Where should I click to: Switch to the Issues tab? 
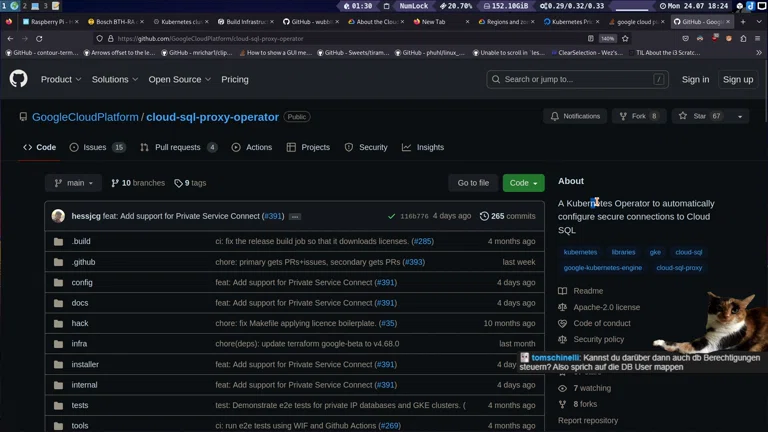point(97,147)
